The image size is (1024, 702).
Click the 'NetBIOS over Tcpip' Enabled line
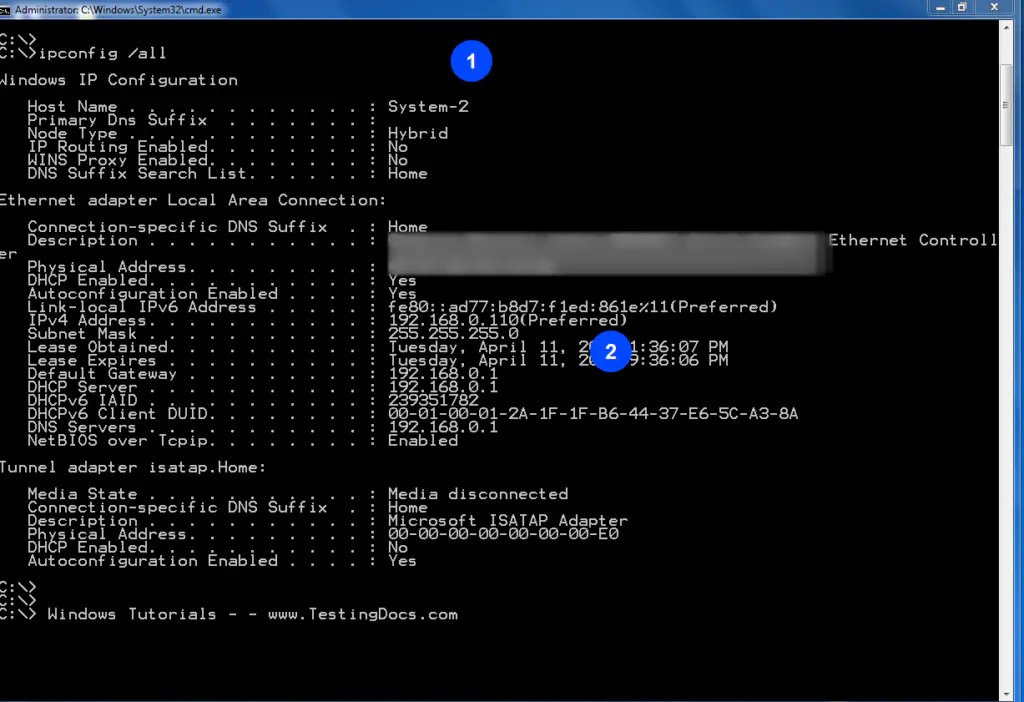pyautogui.click(x=242, y=441)
